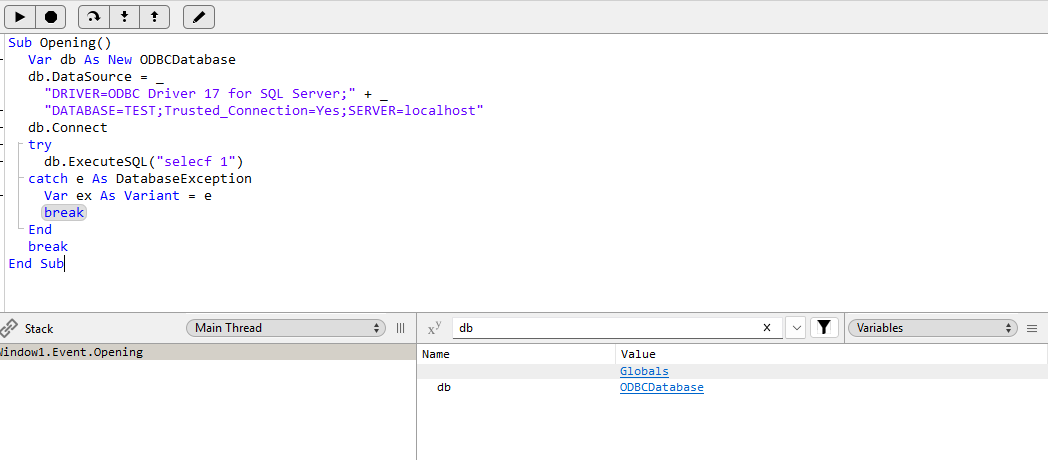Click the Step Over curved-arrow icon

coord(94,17)
